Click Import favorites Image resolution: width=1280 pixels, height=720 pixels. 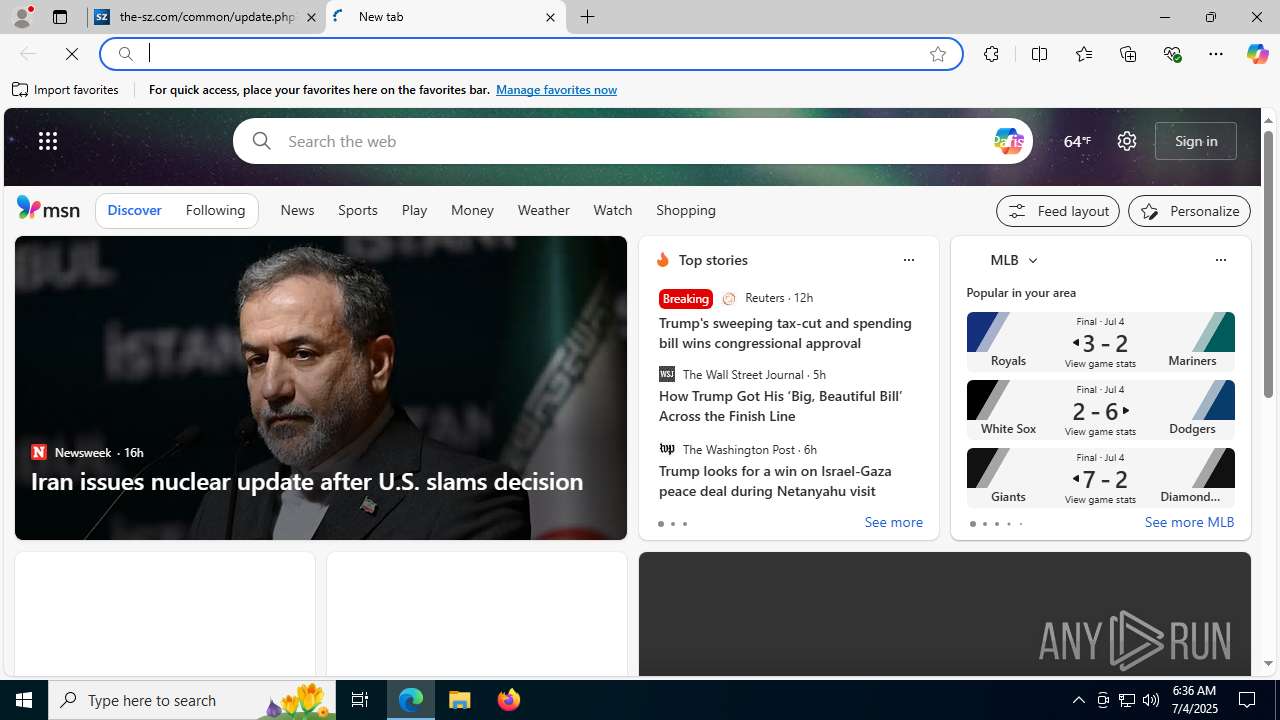(x=65, y=90)
